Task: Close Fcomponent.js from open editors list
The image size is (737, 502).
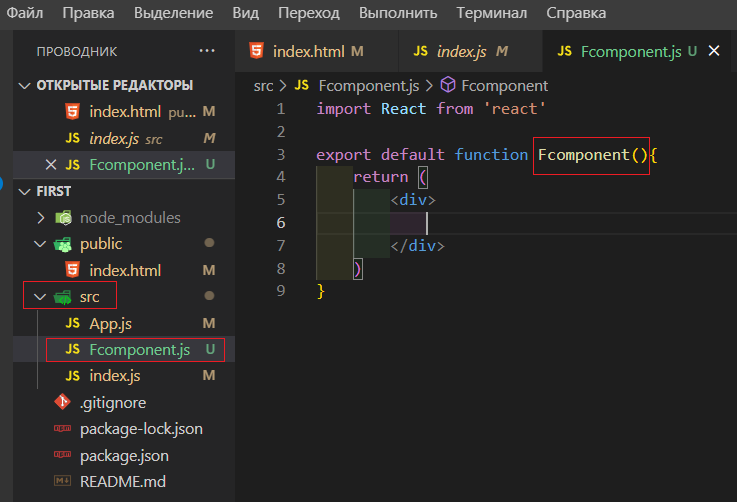Action: click(51, 165)
